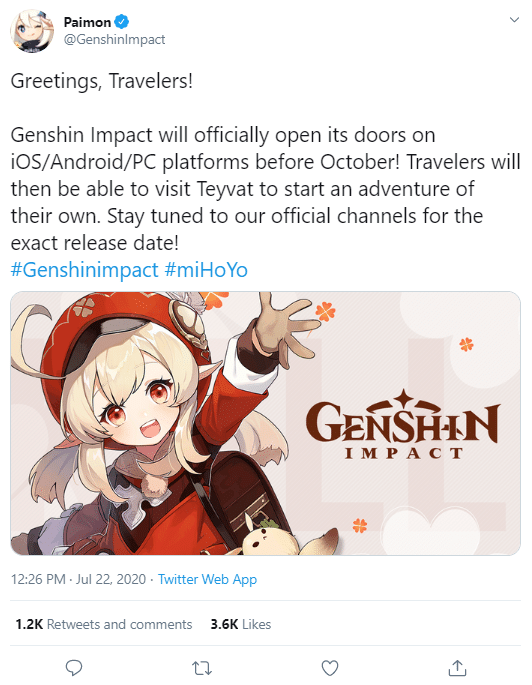Open the Klee Genshin Impact image
The width and height of the screenshot is (532, 685).
pos(266,423)
